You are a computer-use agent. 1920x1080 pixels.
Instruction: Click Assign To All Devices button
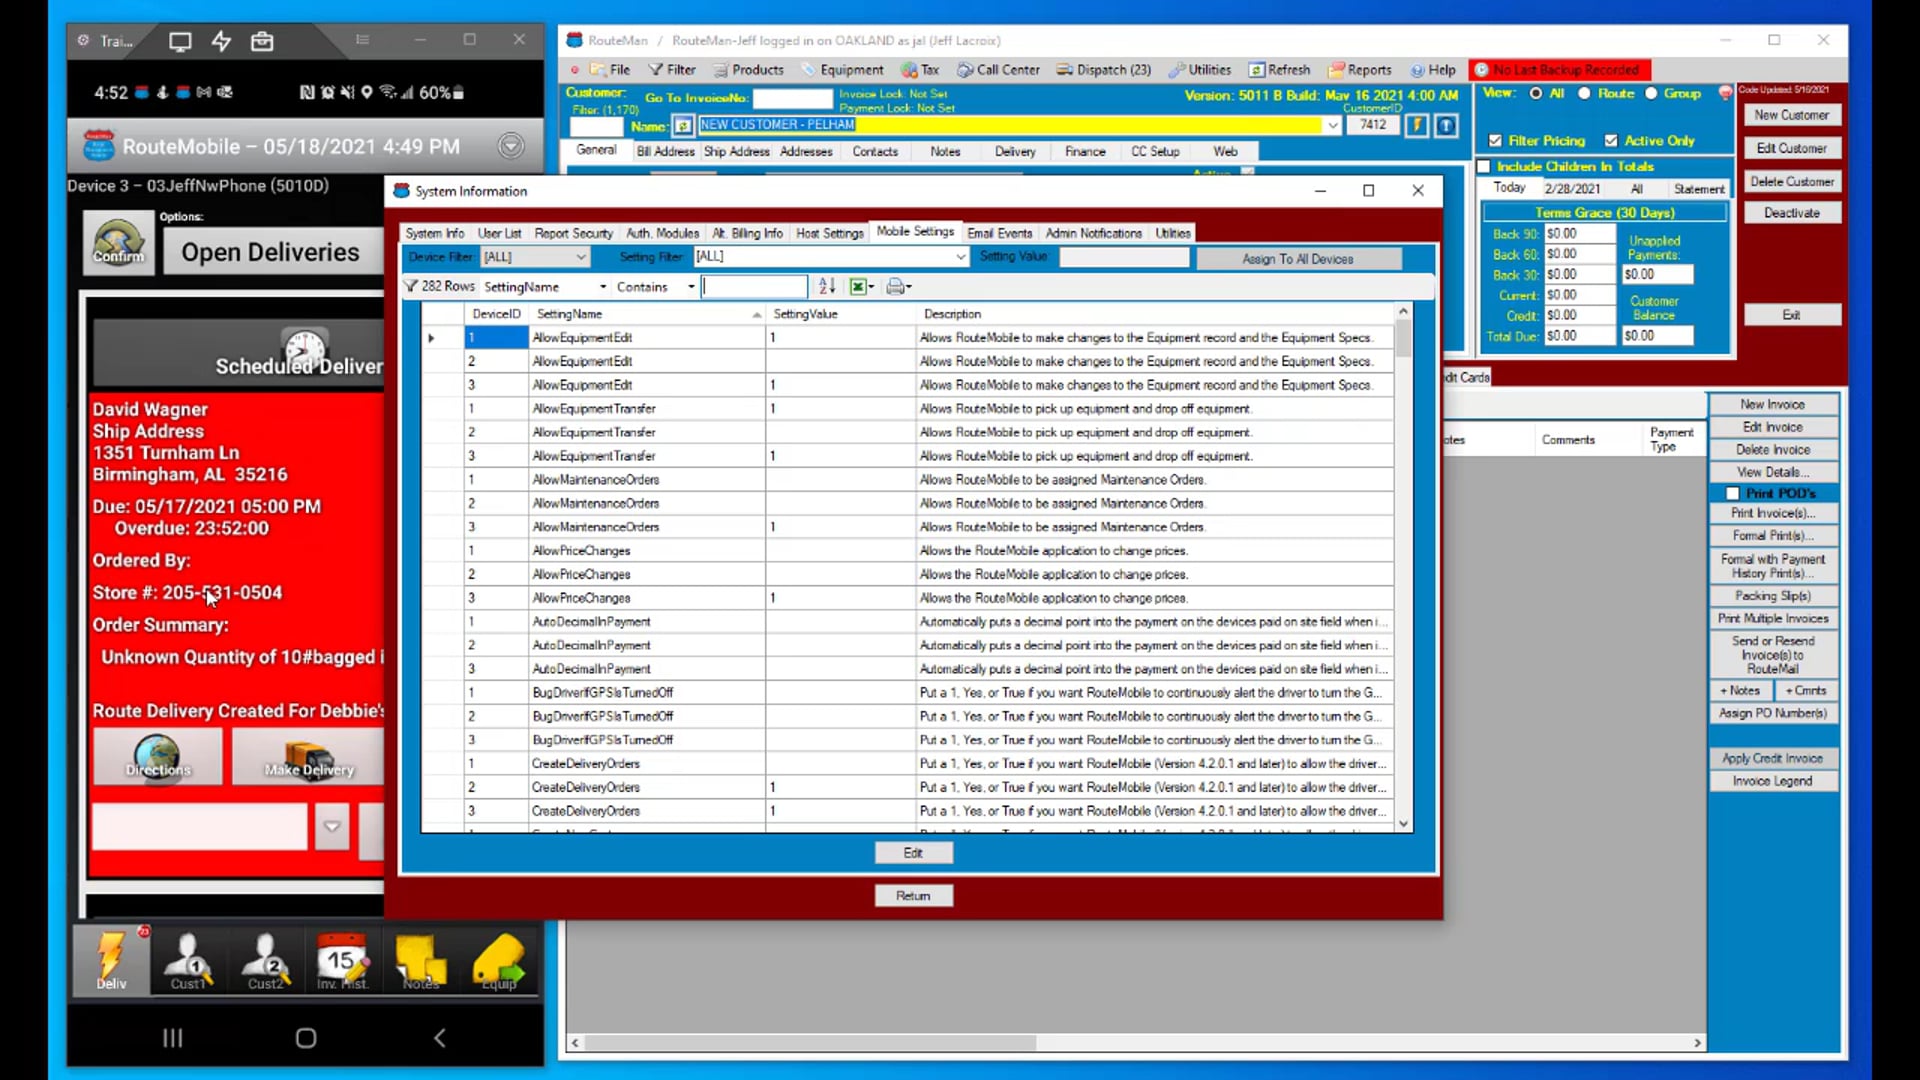[x=1298, y=259]
